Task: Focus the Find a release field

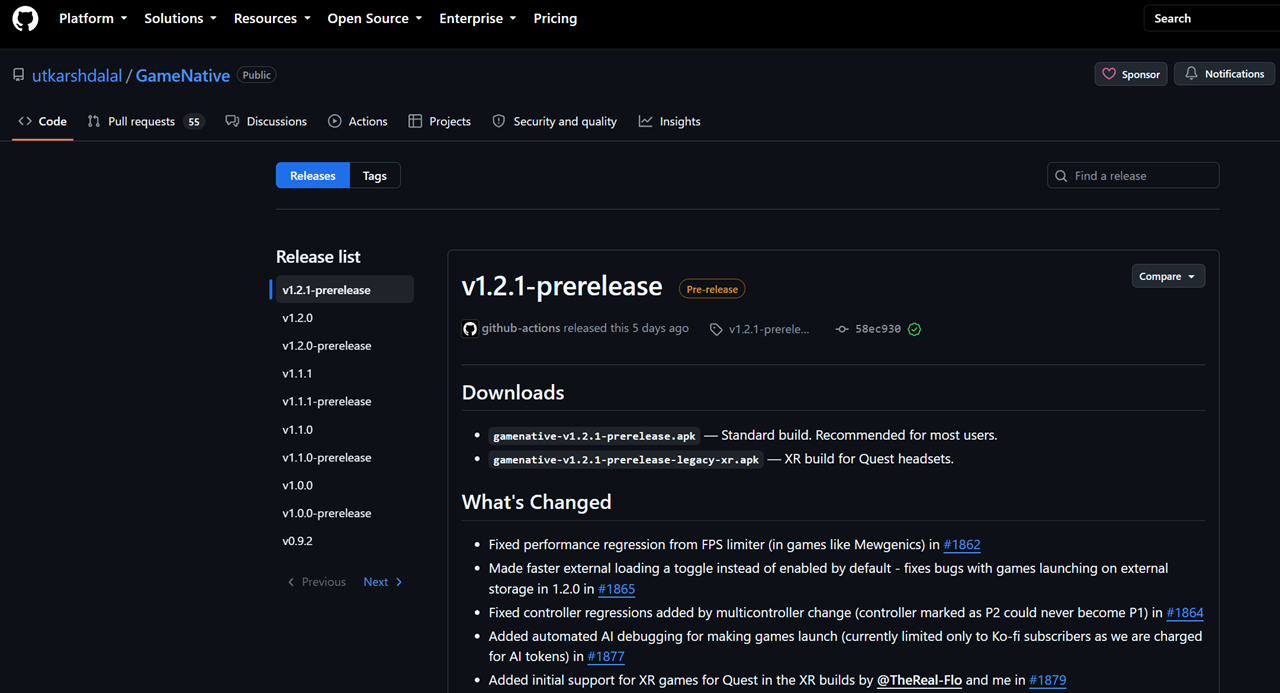Action: pyautogui.click(x=1133, y=176)
